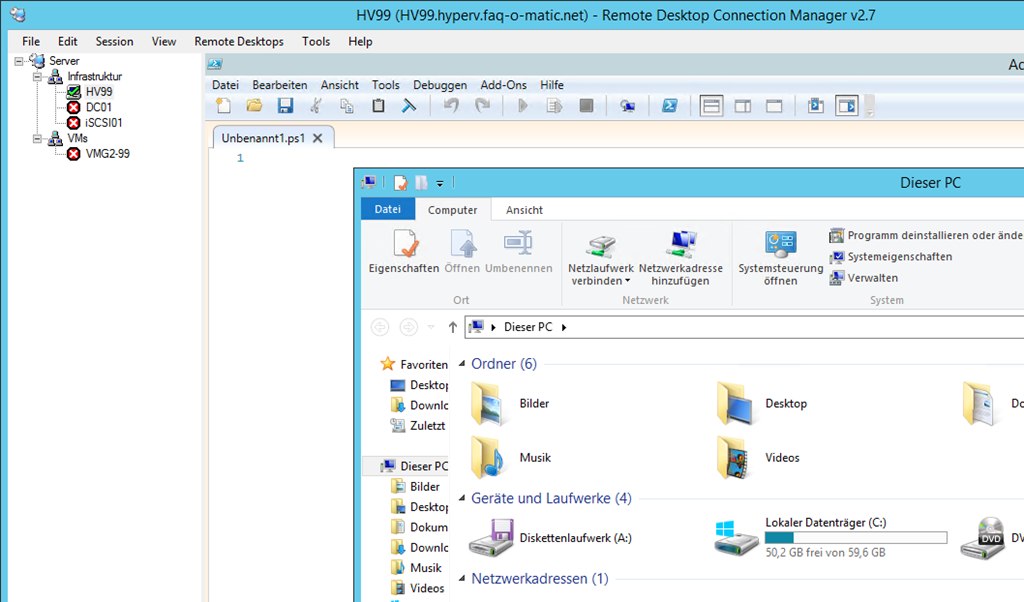Switch to the Ansicht ribbon tab in Explorer
Screen dimensions: 1024x602
click(x=524, y=210)
